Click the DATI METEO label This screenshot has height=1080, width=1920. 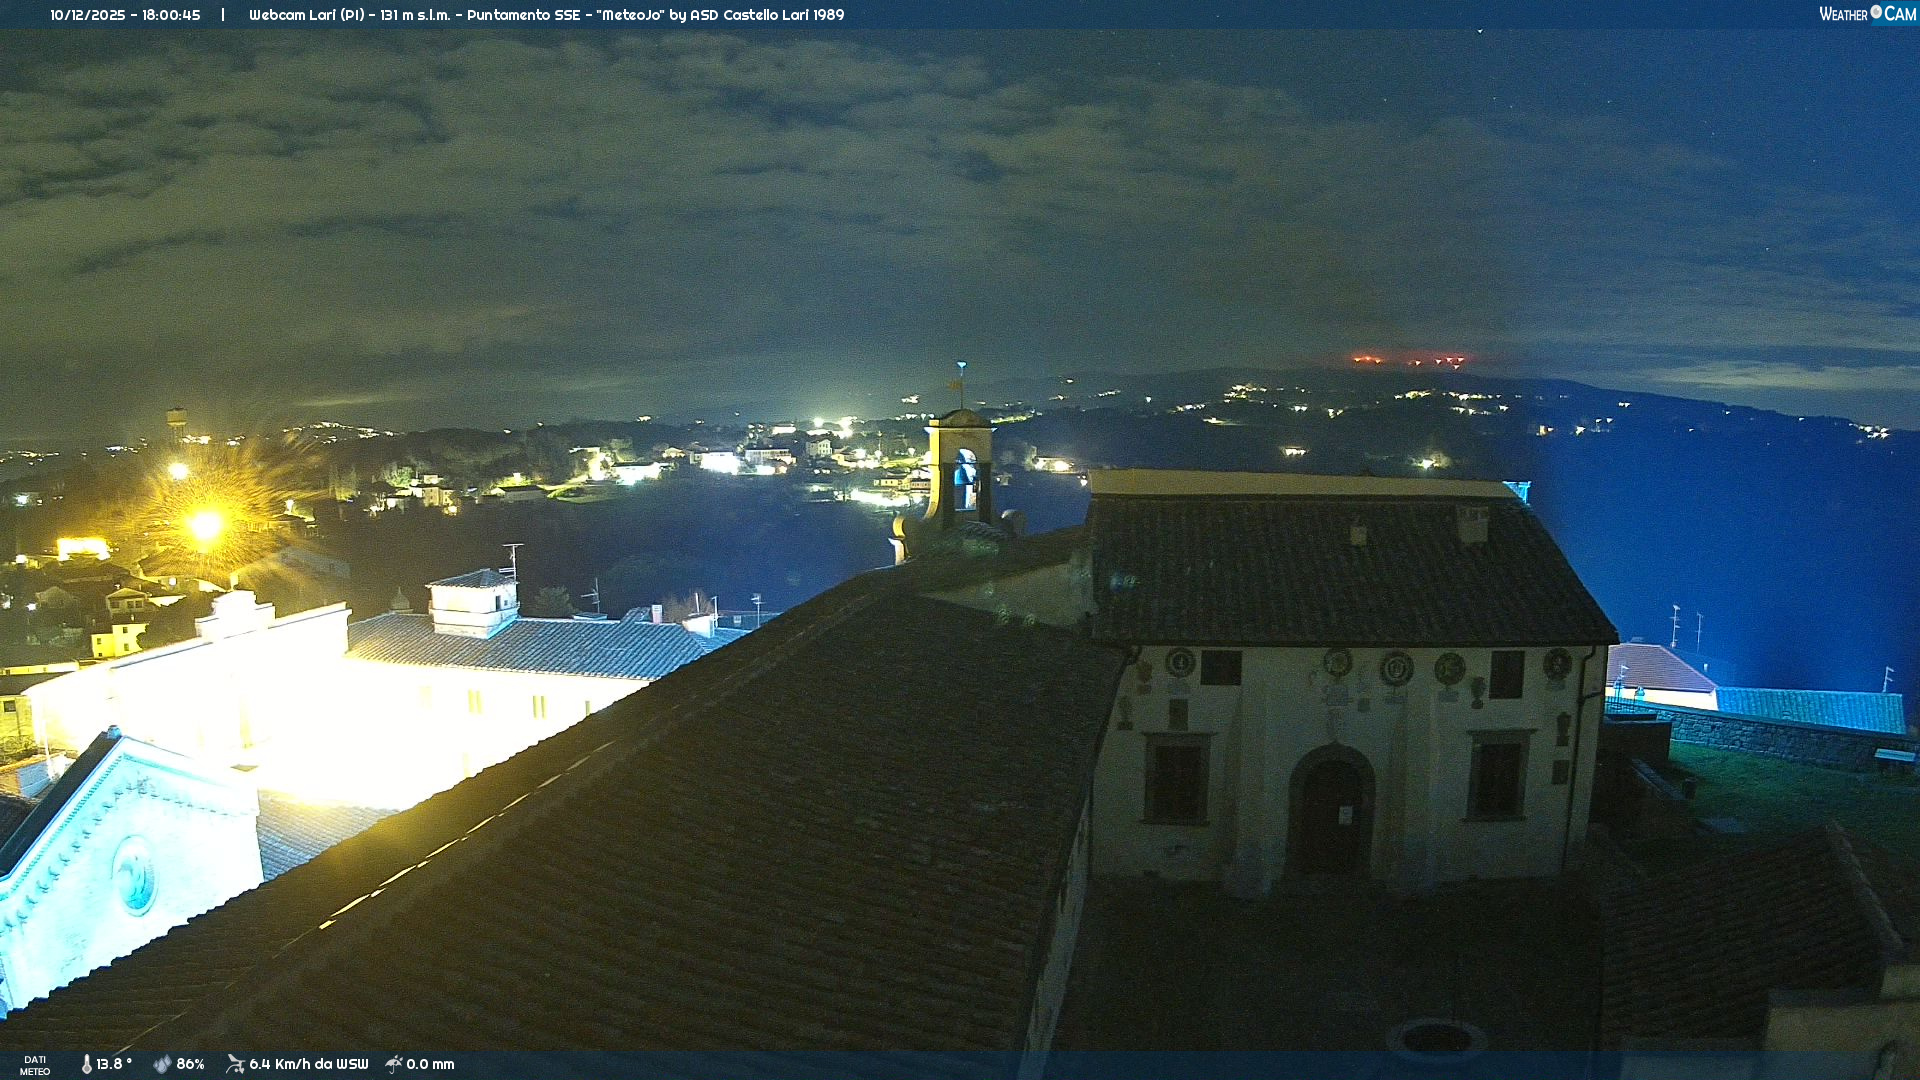35,1065
